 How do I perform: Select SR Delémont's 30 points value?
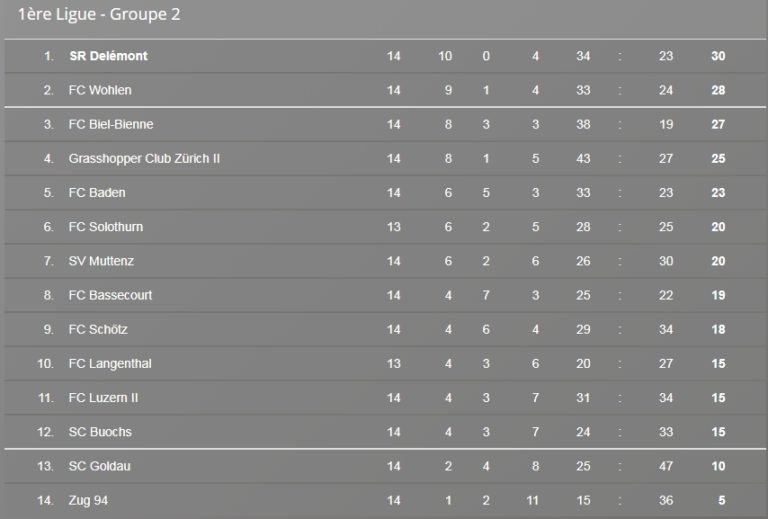click(718, 56)
